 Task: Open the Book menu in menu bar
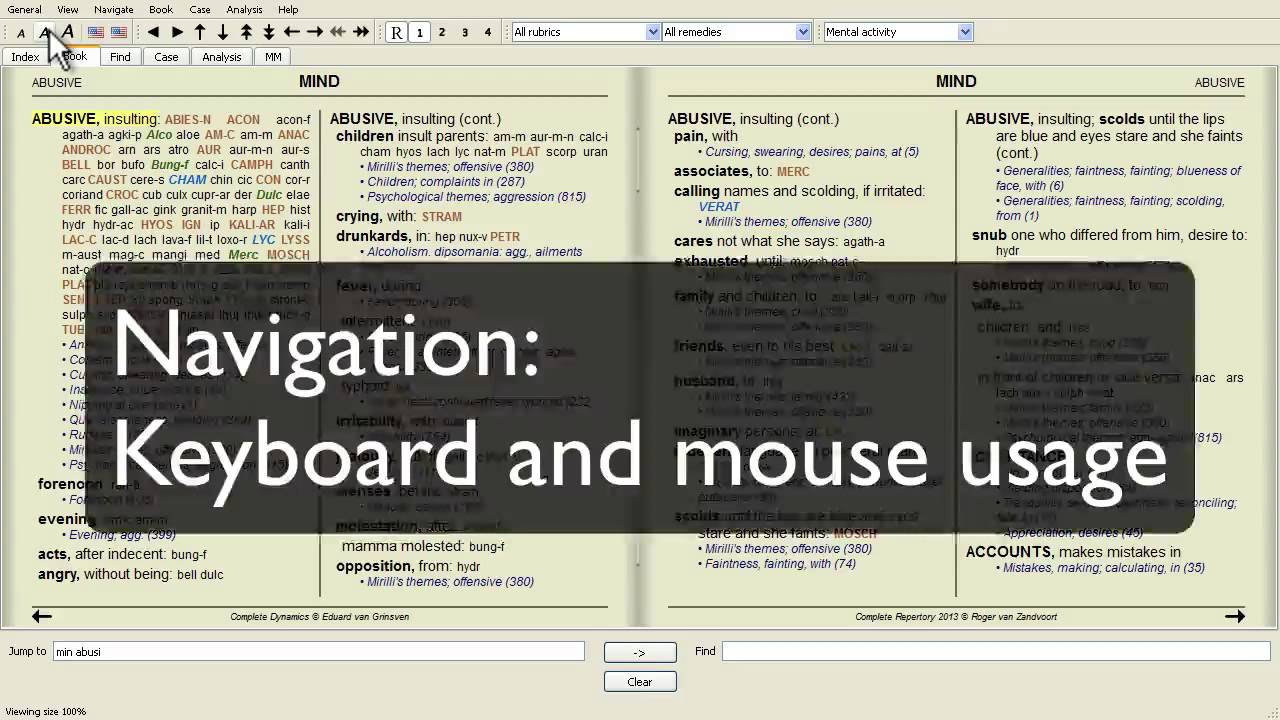pos(161,9)
